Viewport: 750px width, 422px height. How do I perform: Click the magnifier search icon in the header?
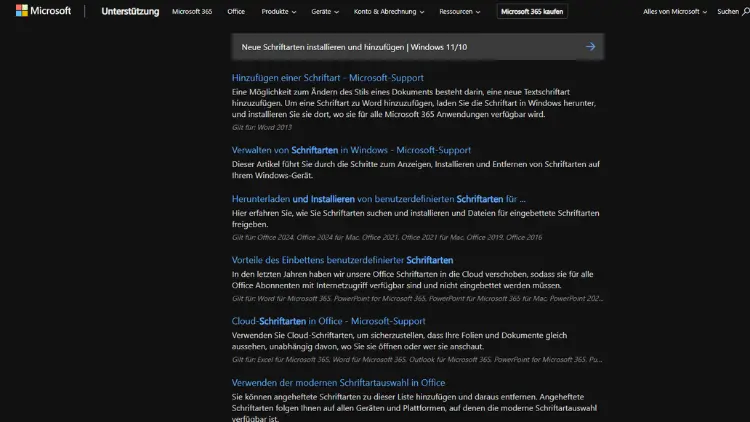pos(745,11)
